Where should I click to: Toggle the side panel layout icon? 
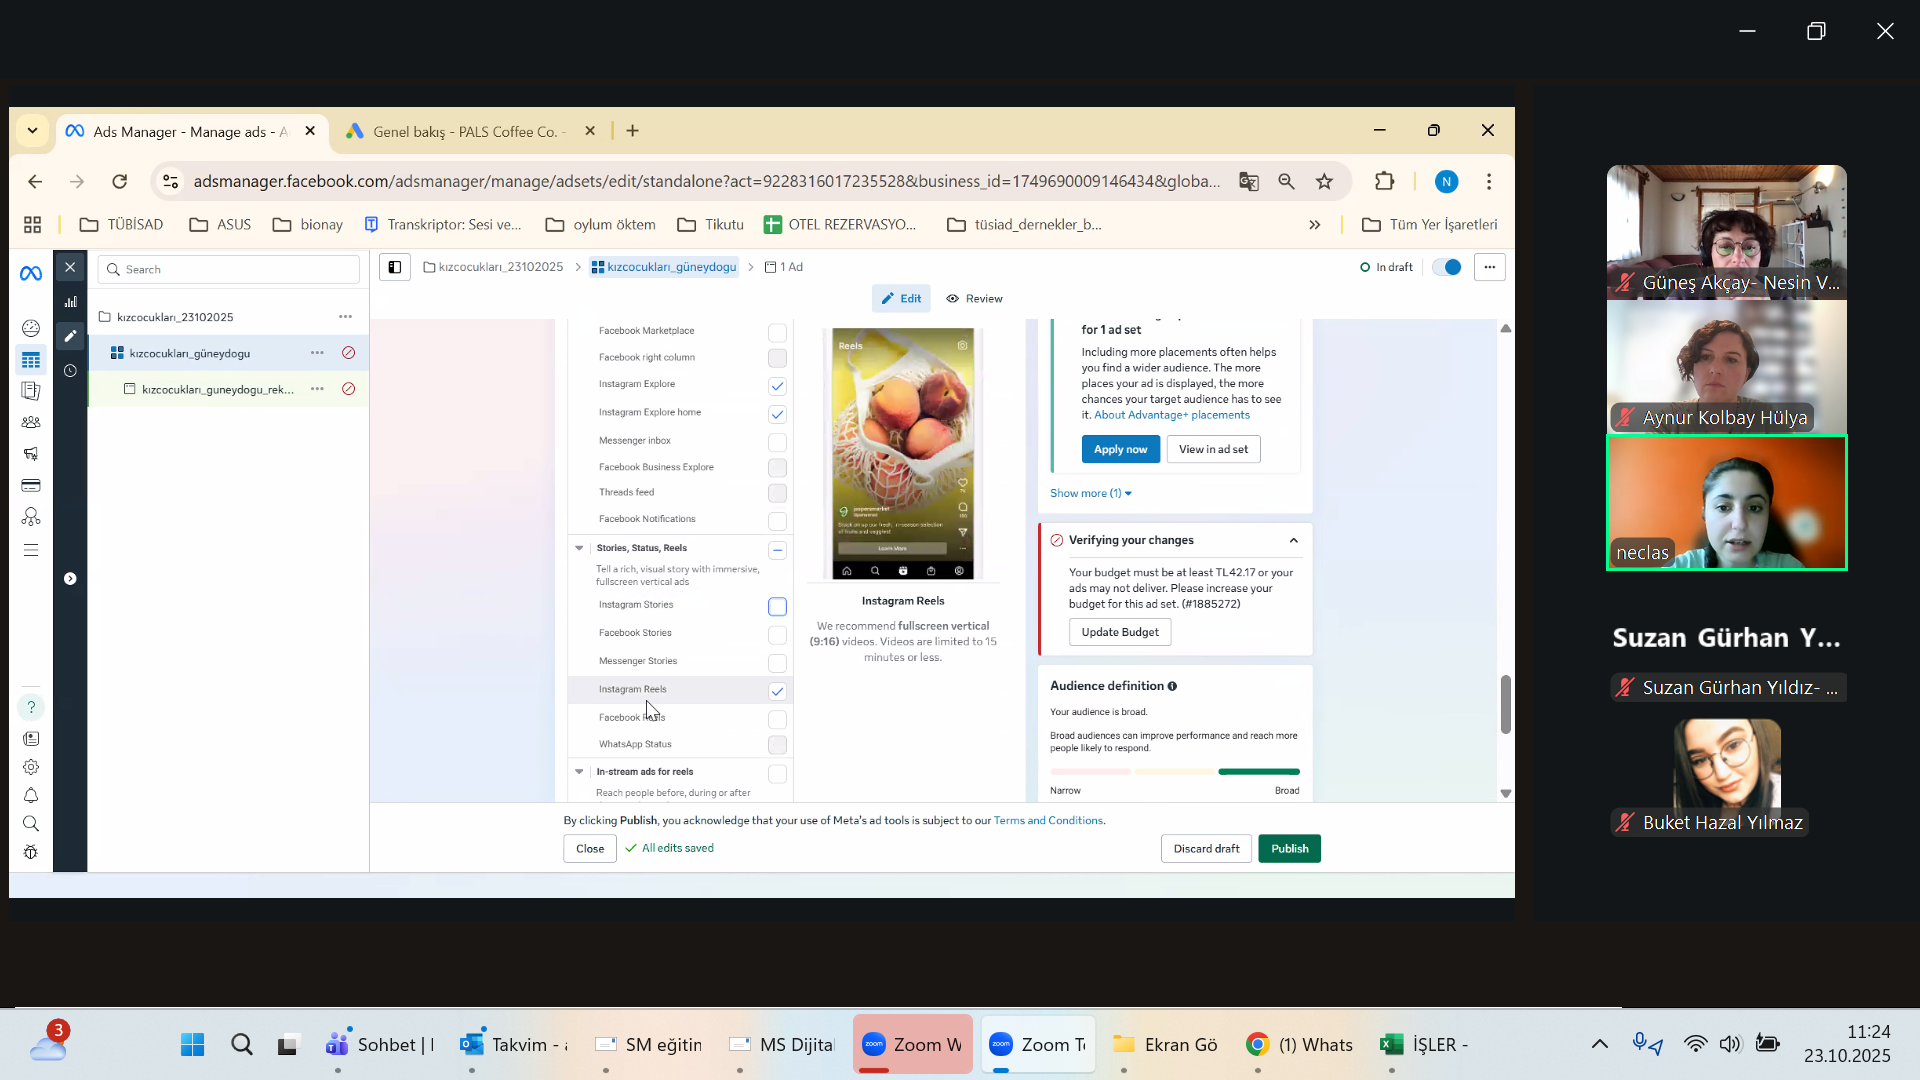pos(395,267)
